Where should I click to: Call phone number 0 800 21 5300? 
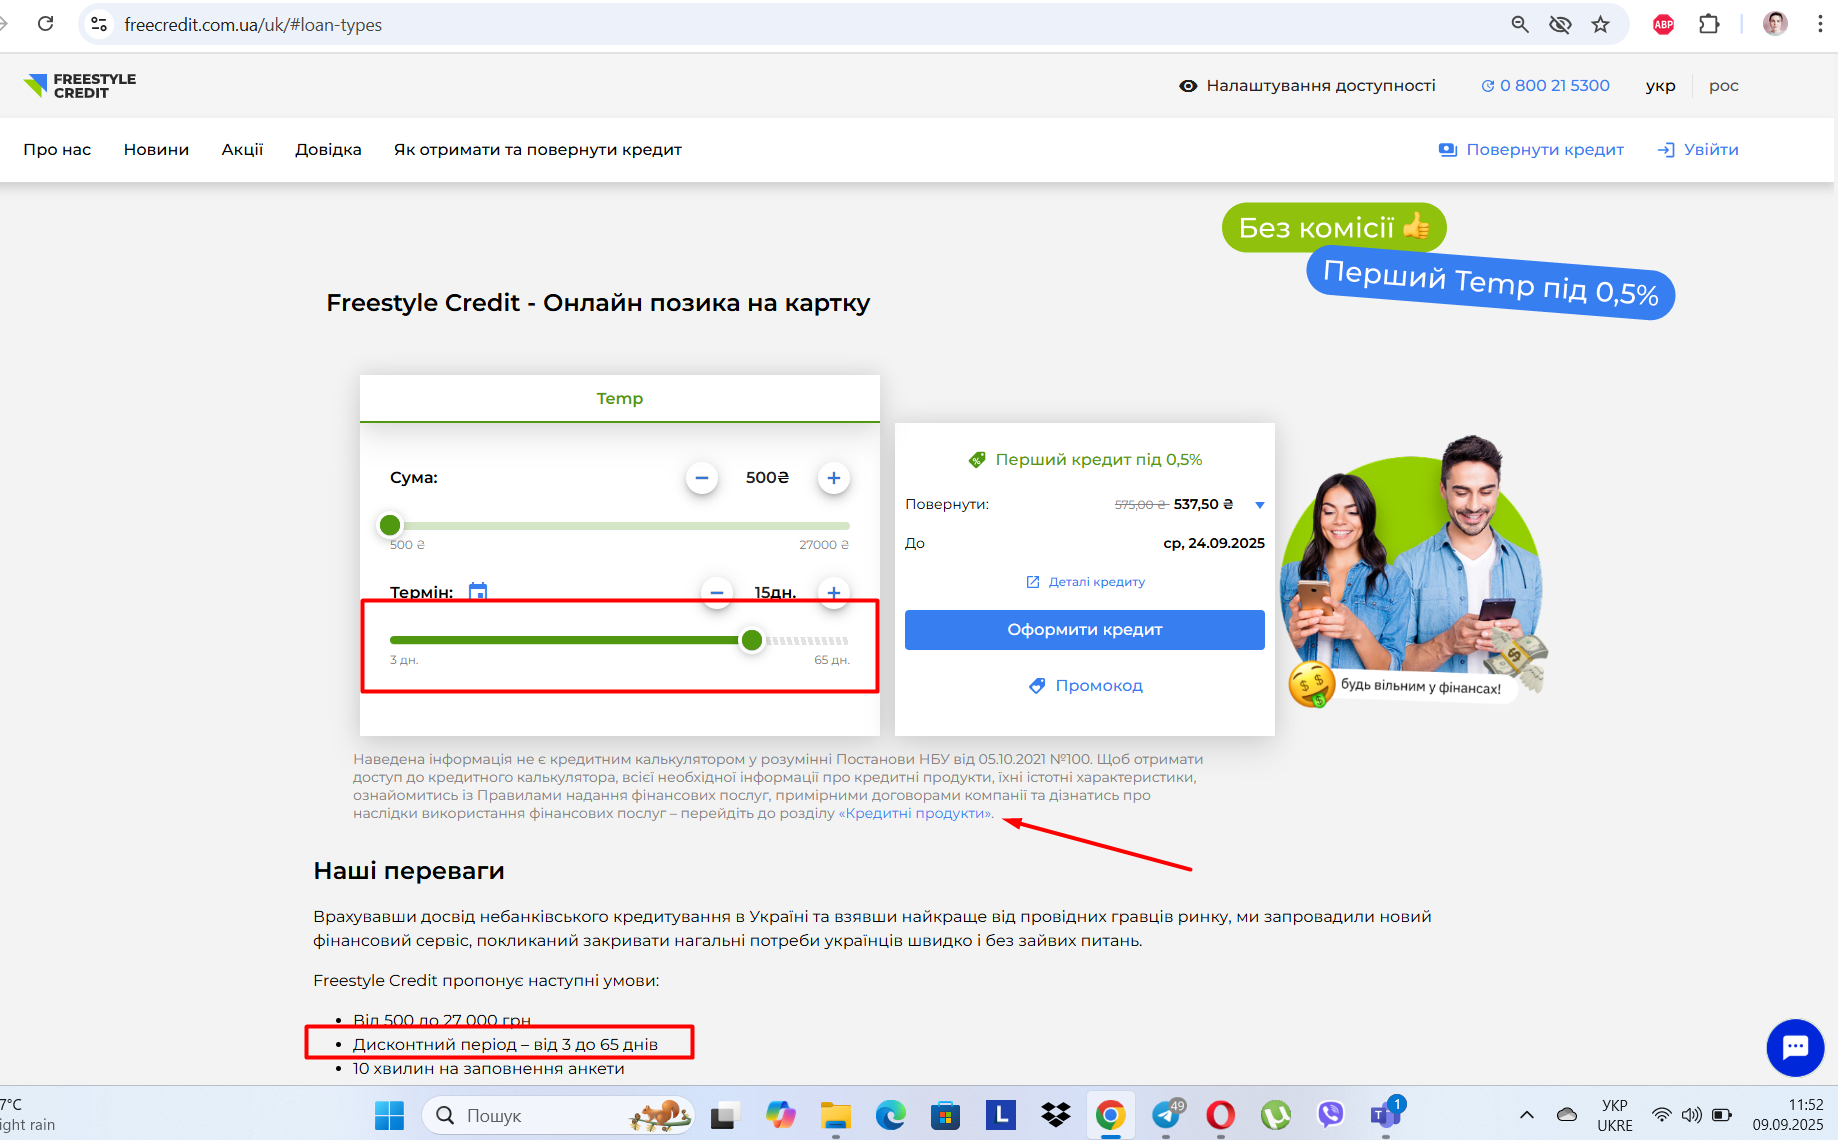pyautogui.click(x=1546, y=86)
